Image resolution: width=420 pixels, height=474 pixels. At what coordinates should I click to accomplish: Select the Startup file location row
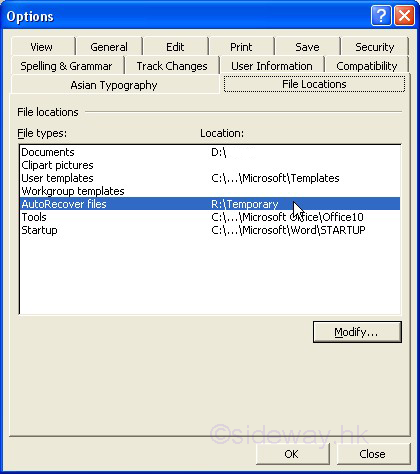tap(210, 230)
